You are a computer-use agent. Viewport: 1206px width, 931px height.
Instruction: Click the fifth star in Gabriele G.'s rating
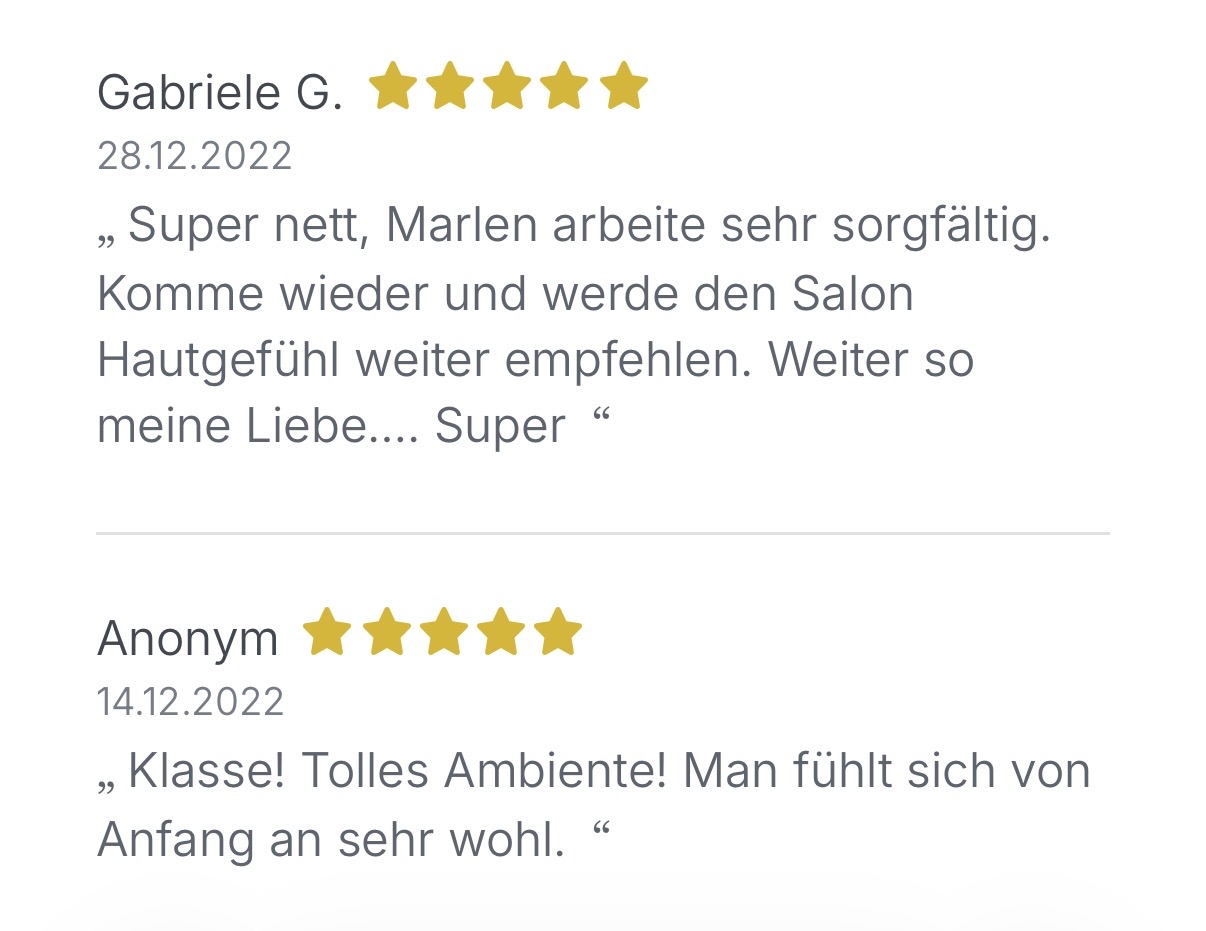(624, 86)
